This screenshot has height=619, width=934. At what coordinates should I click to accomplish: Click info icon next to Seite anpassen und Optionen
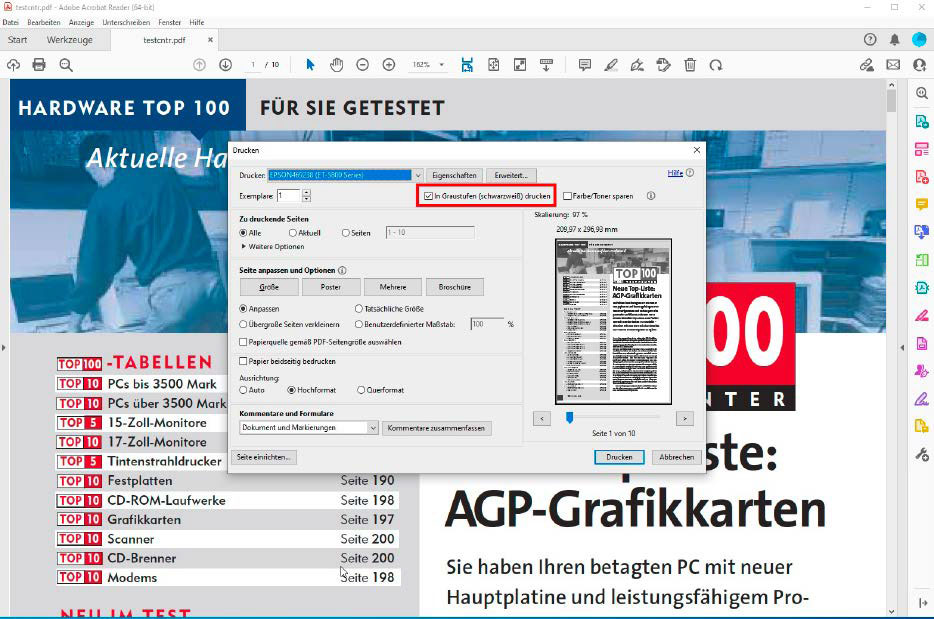point(343,270)
